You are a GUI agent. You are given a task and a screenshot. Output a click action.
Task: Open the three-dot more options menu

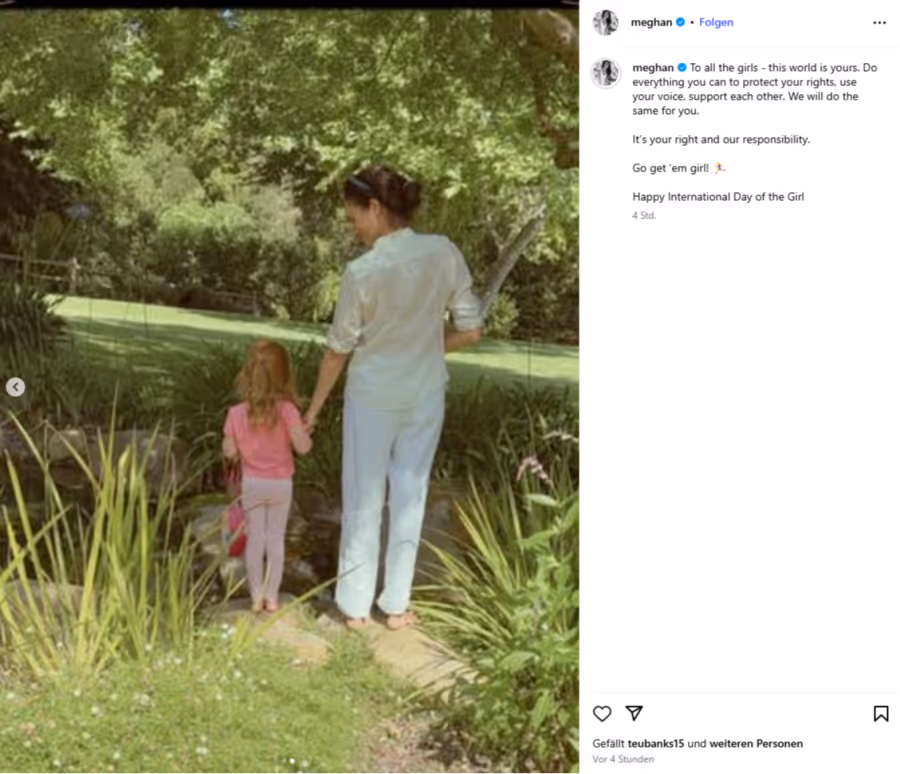pyautogui.click(x=879, y=22)
